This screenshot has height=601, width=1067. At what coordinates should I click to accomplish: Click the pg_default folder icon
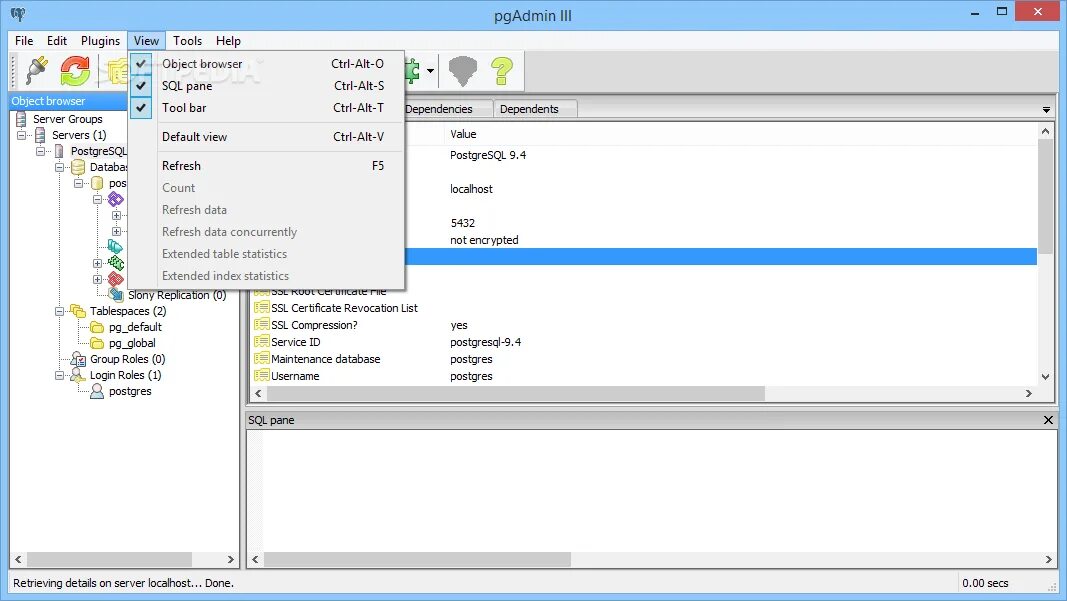pyautogui.click(x=97, y=327)
